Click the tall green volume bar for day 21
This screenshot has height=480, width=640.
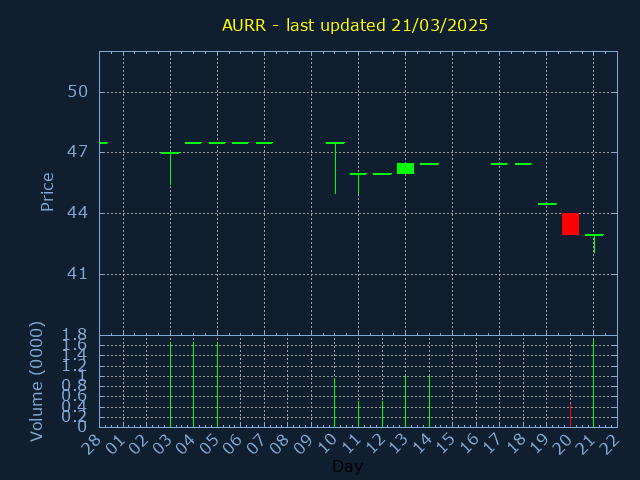tap(593, 383)
